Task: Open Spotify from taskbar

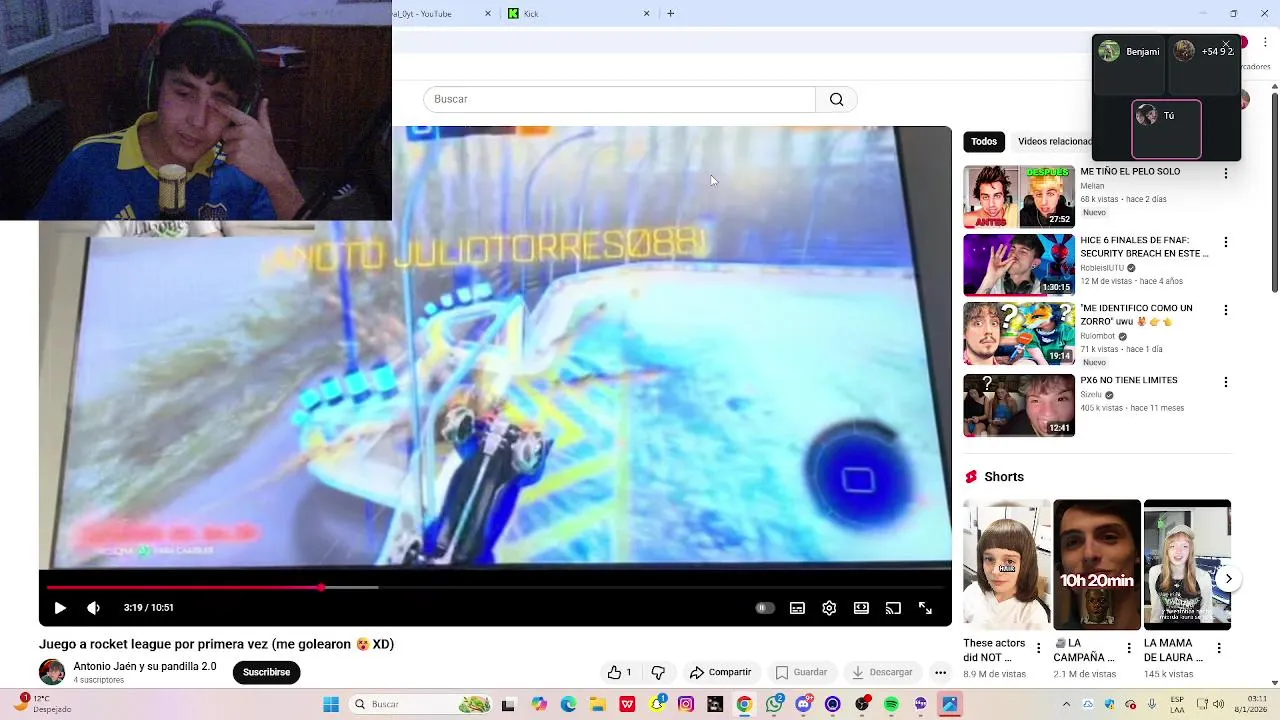Action: 891,704
